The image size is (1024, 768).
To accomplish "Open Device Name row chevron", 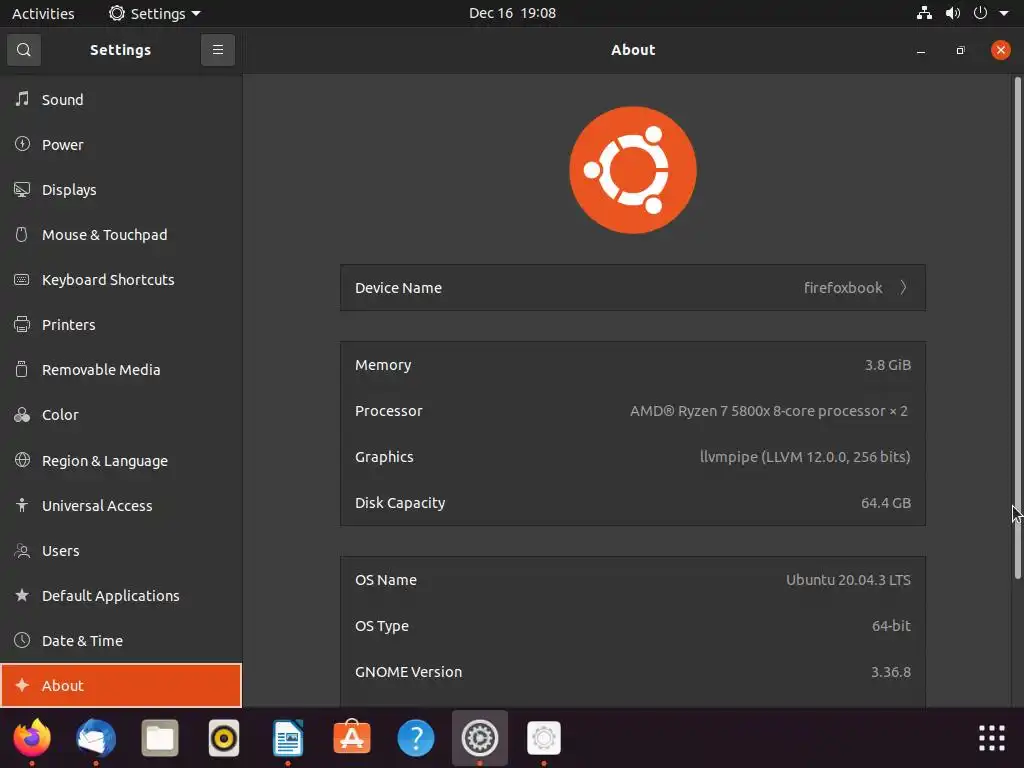I will (903, 287).
